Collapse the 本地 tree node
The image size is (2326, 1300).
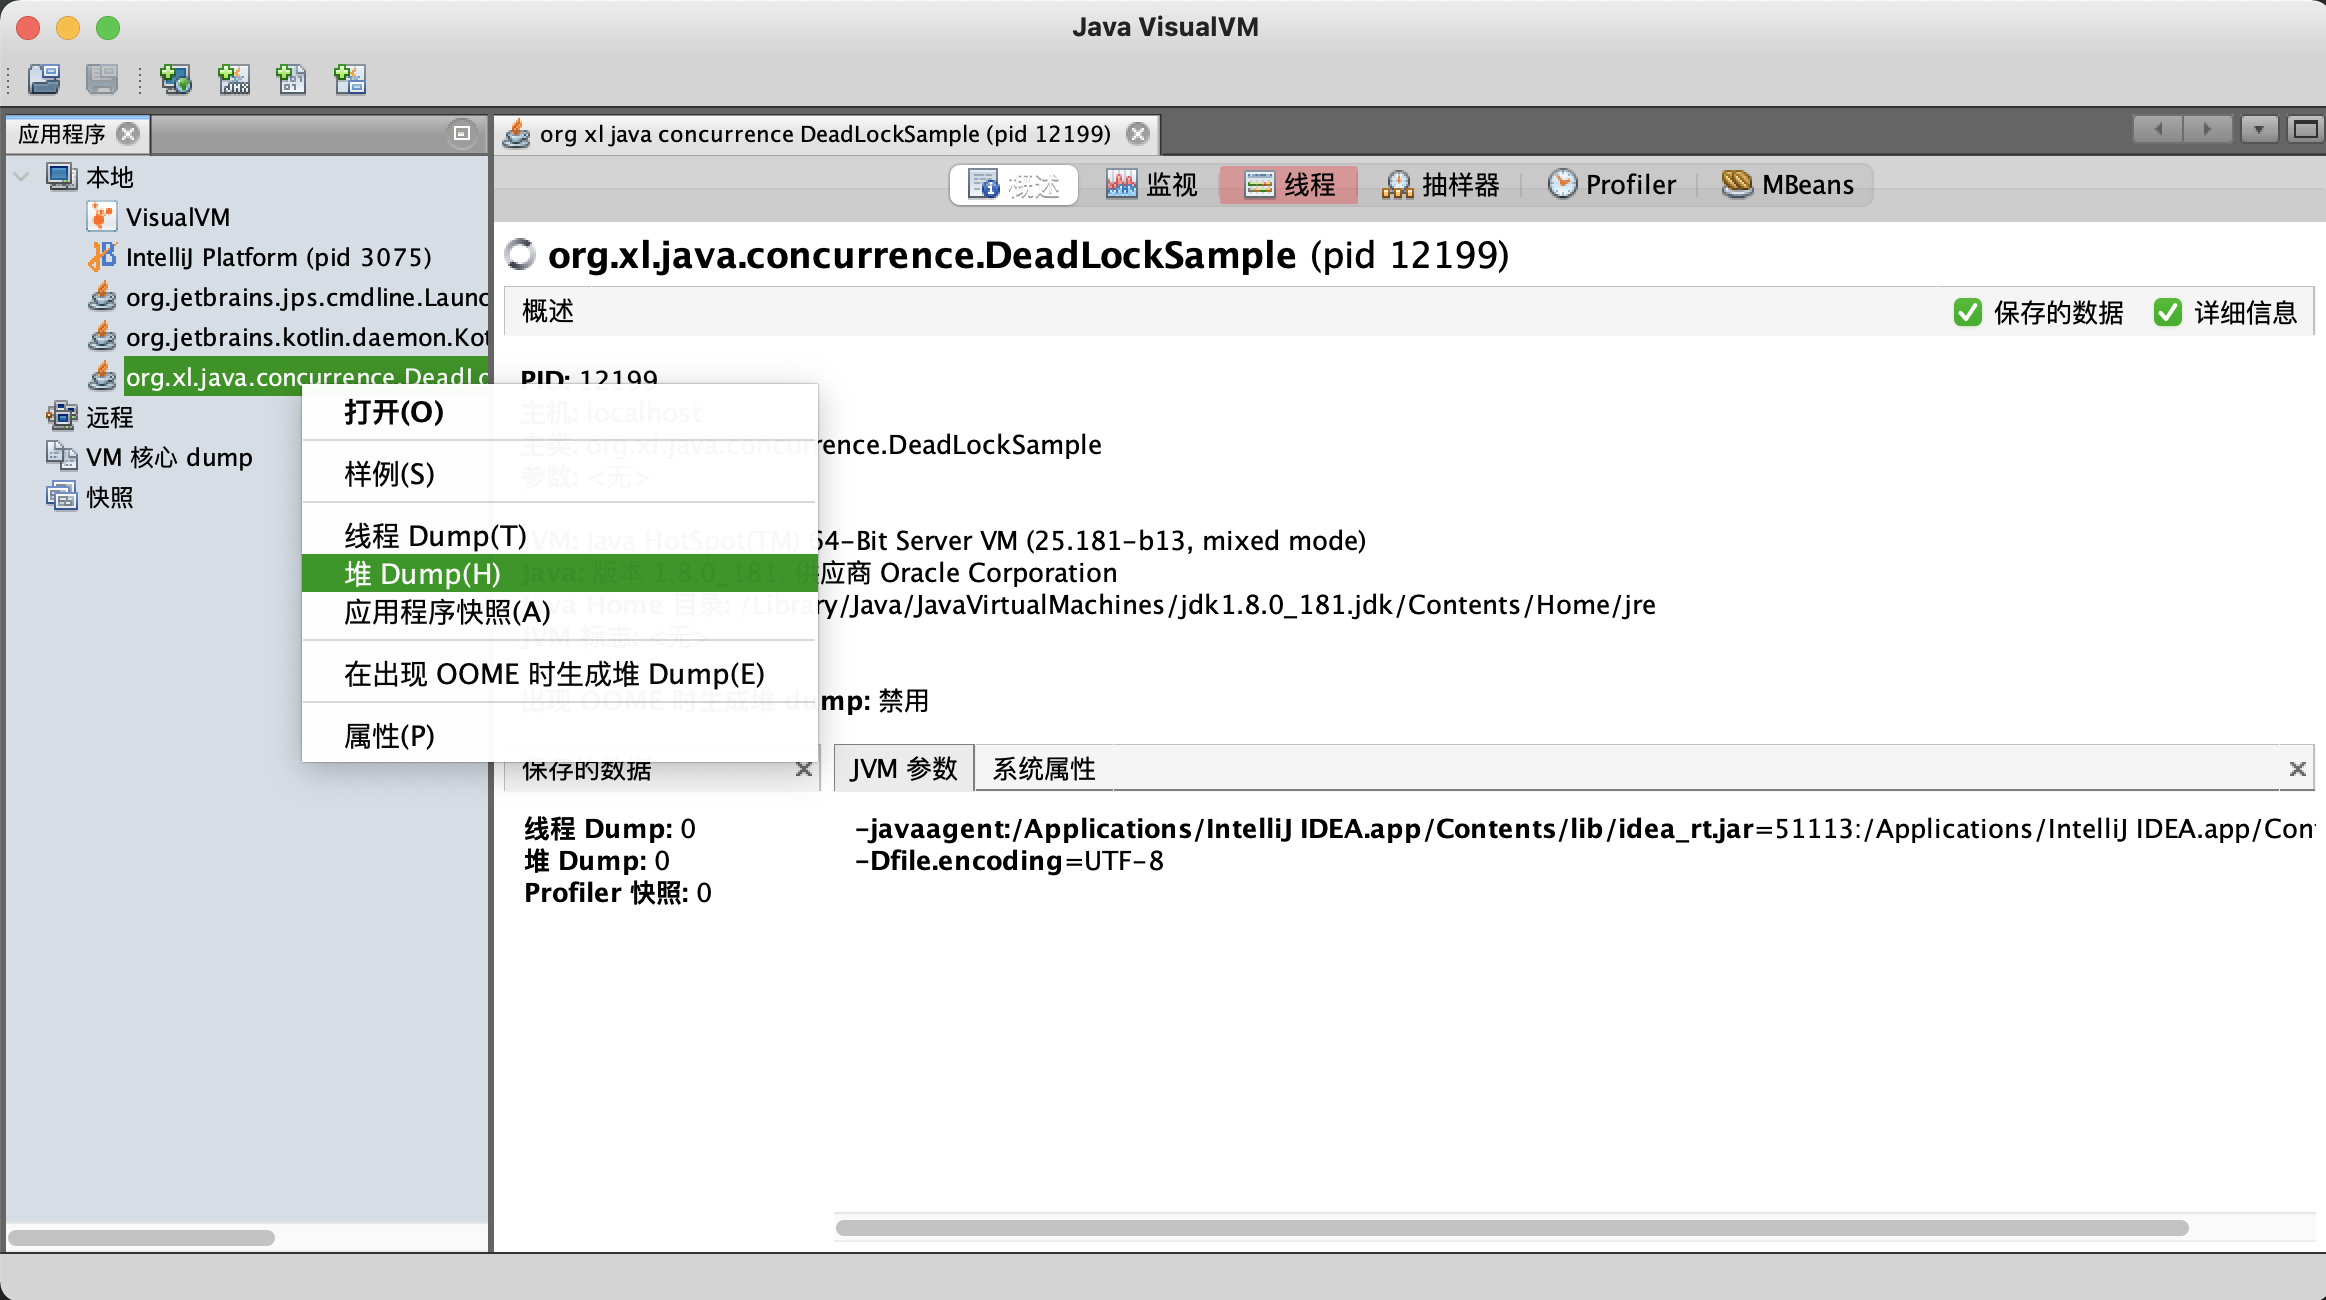coord(21,177)
